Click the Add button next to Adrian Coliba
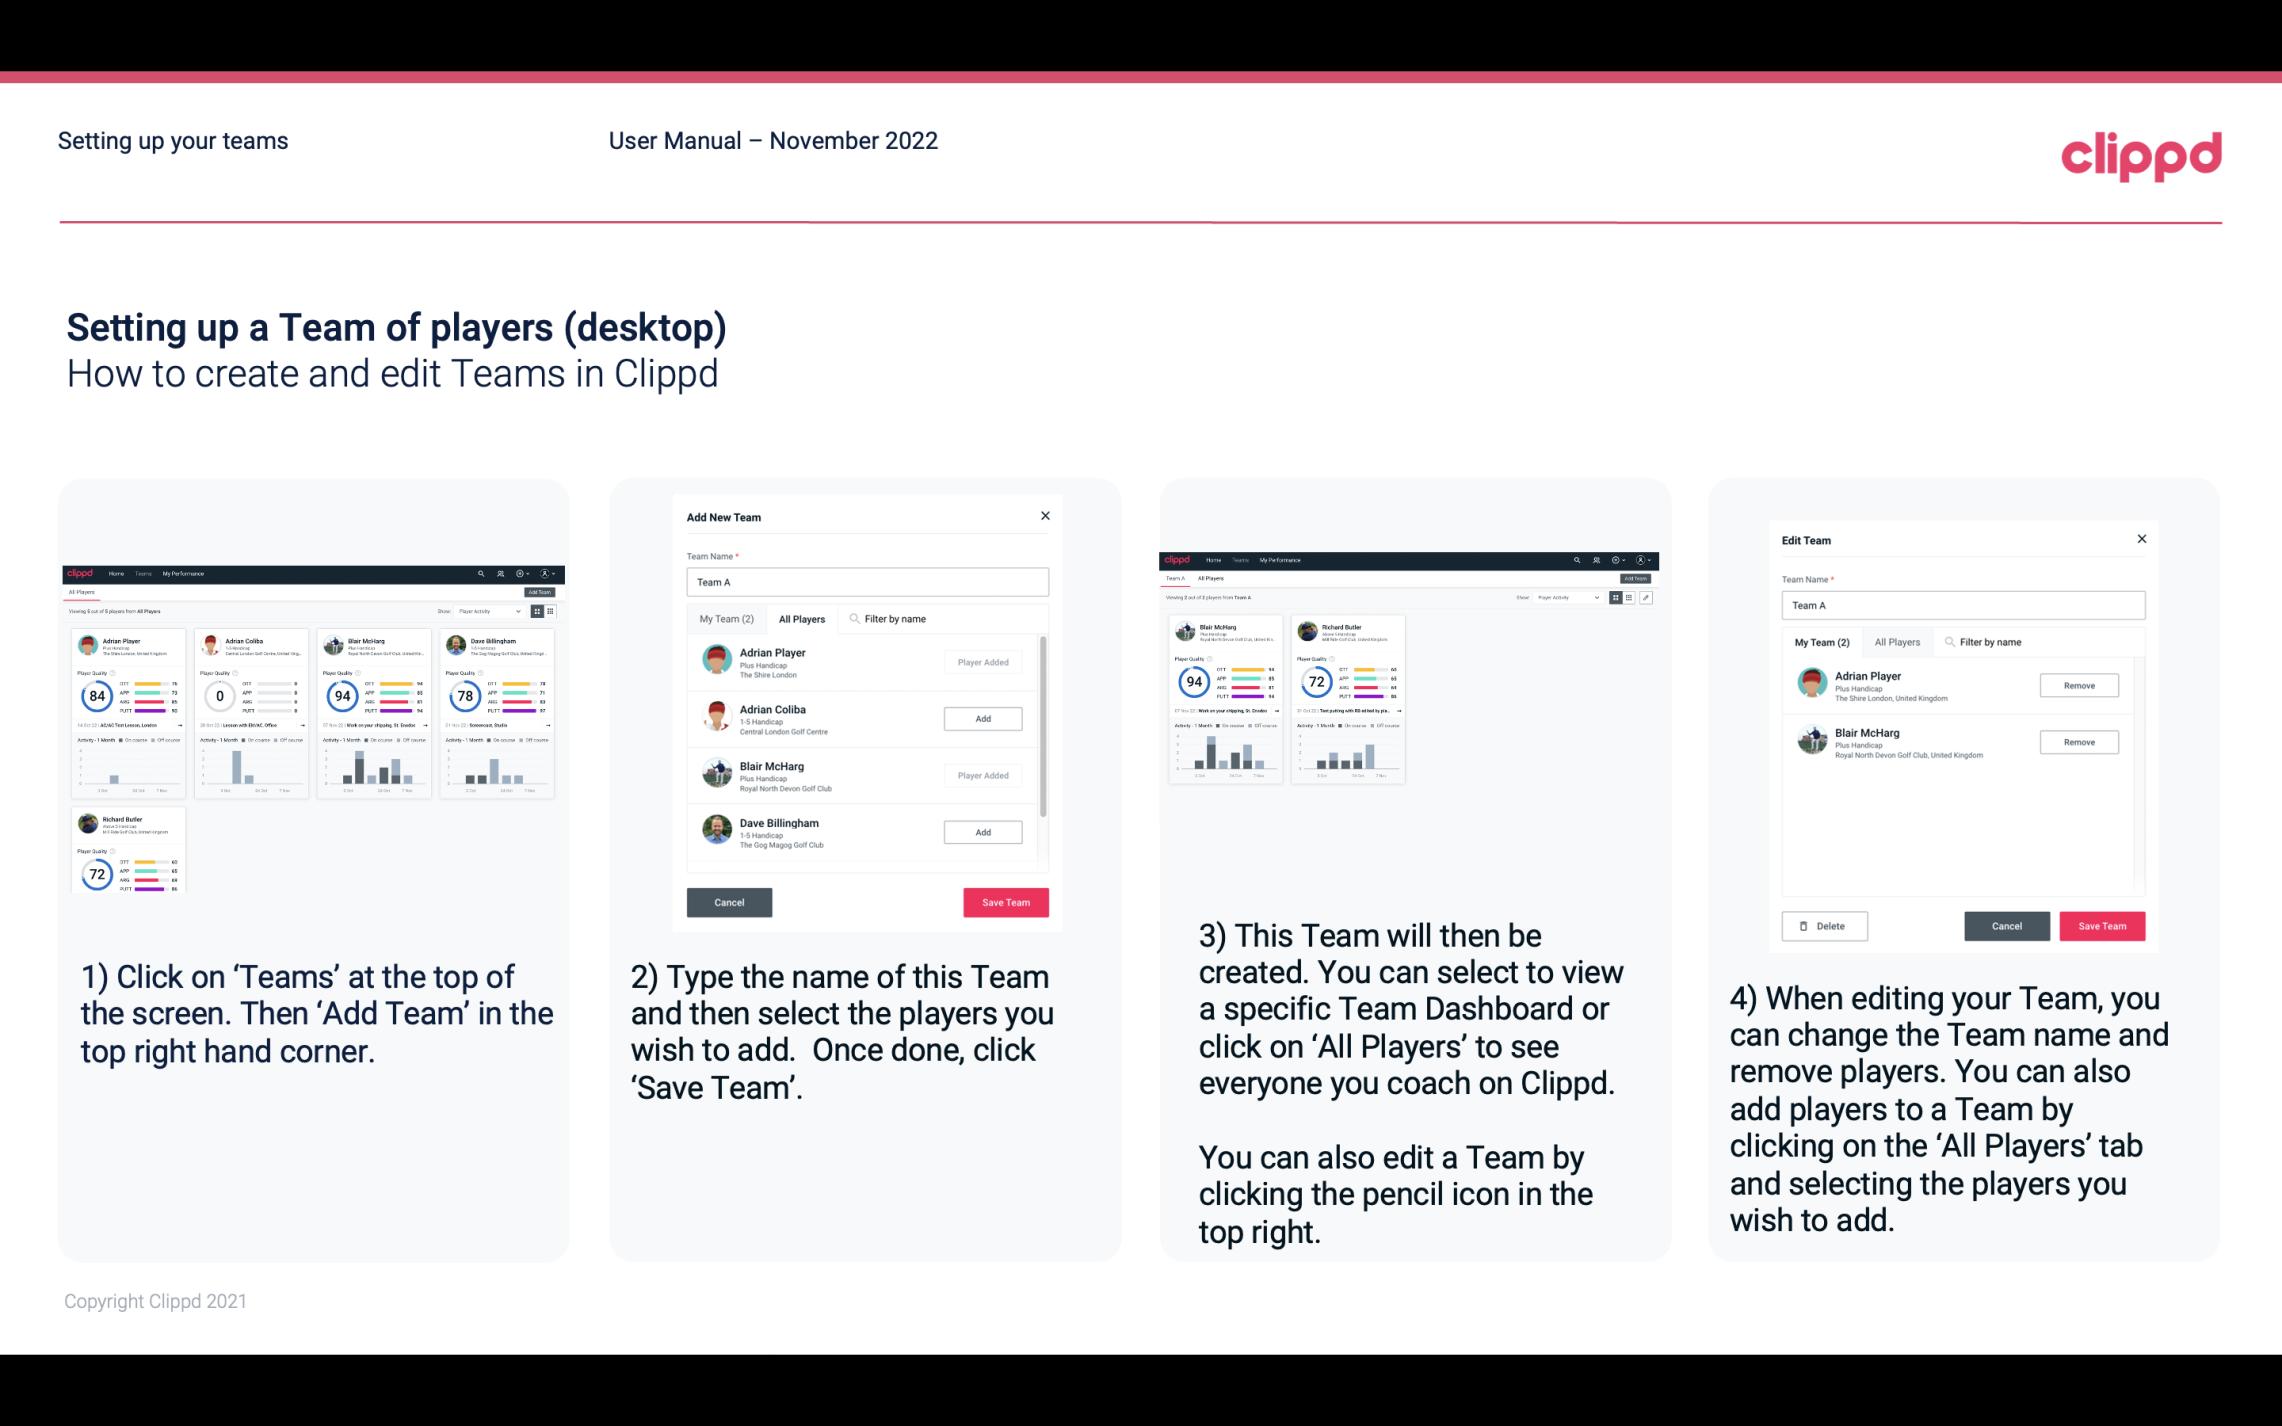Image resolution: width=2282 pixels, height=1426 pixels. [982, 718]
